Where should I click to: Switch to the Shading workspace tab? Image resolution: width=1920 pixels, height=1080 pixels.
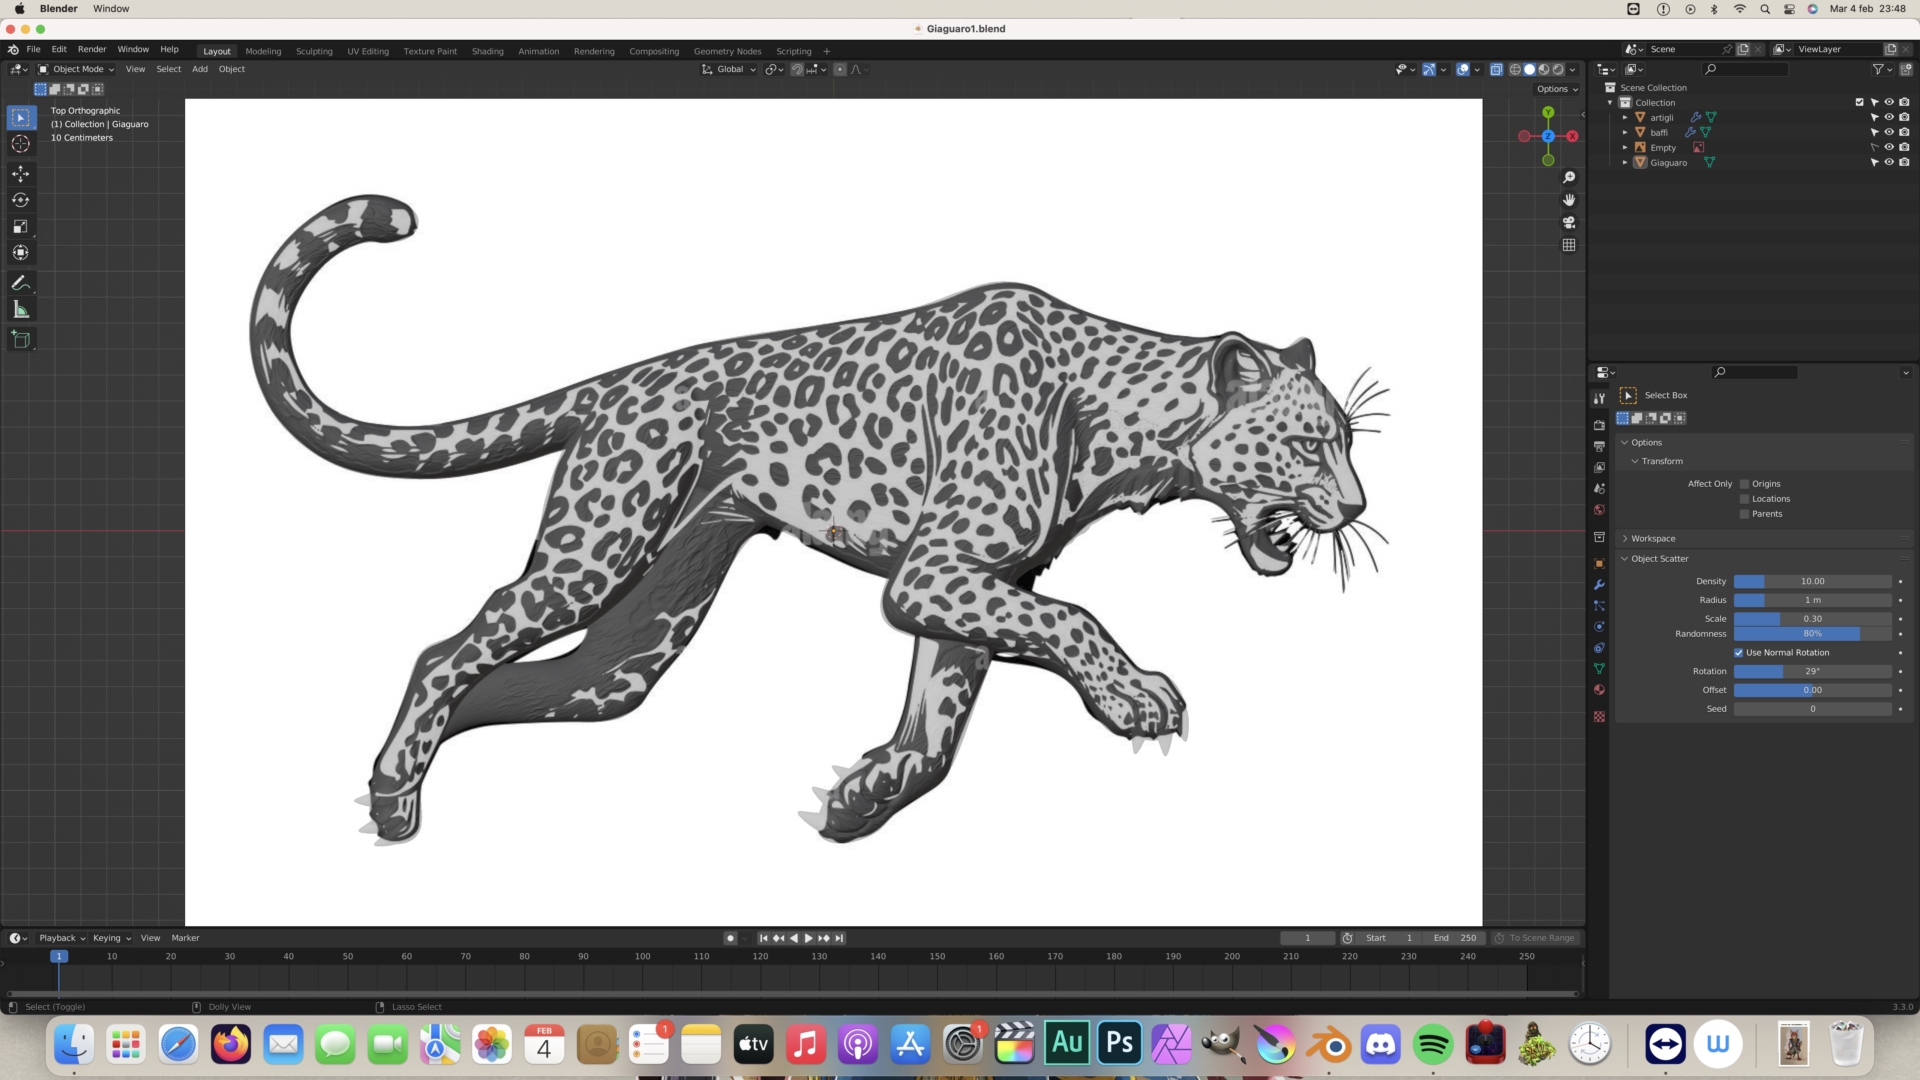[x=487, y=51]
